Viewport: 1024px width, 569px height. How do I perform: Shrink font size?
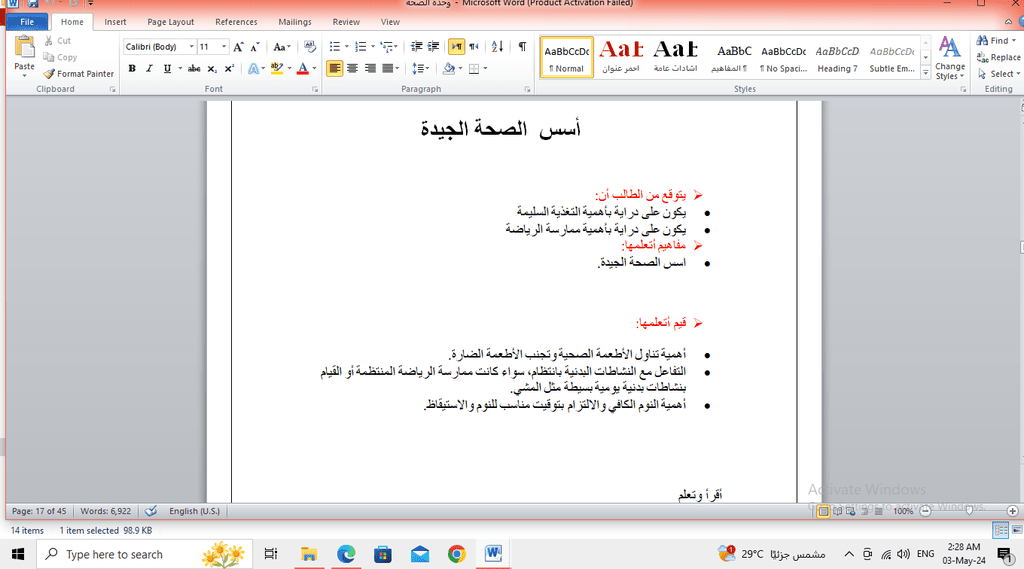255,47
